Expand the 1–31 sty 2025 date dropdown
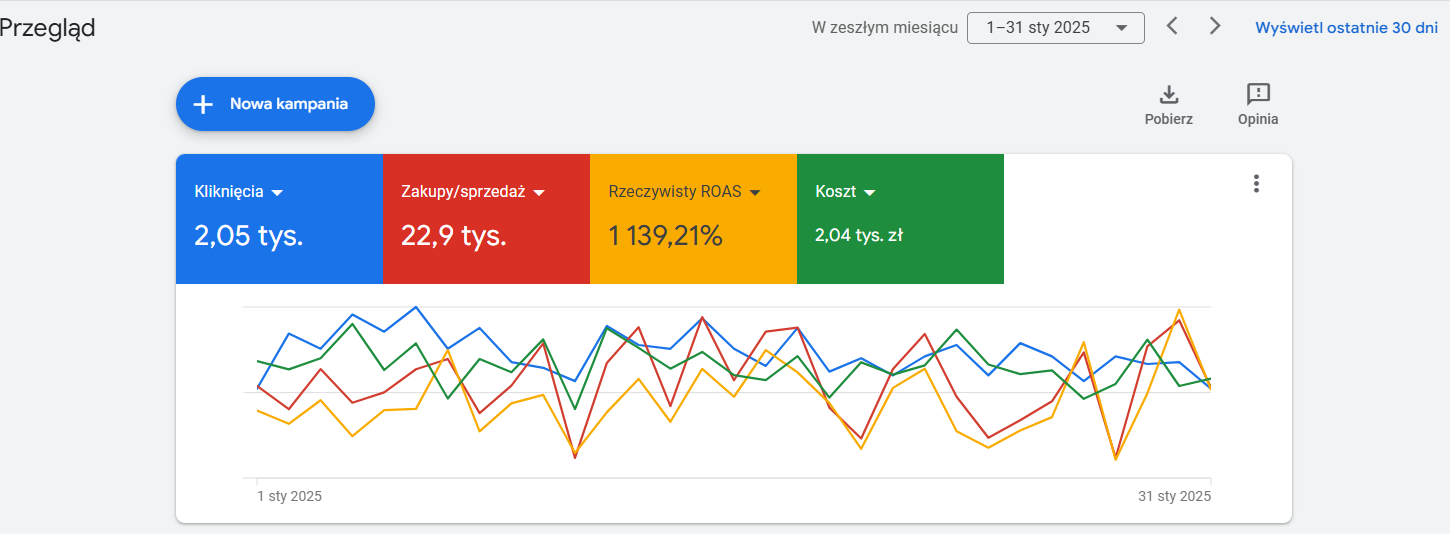The width and height of the screenshot is (1450, 534). [1056, 28]
